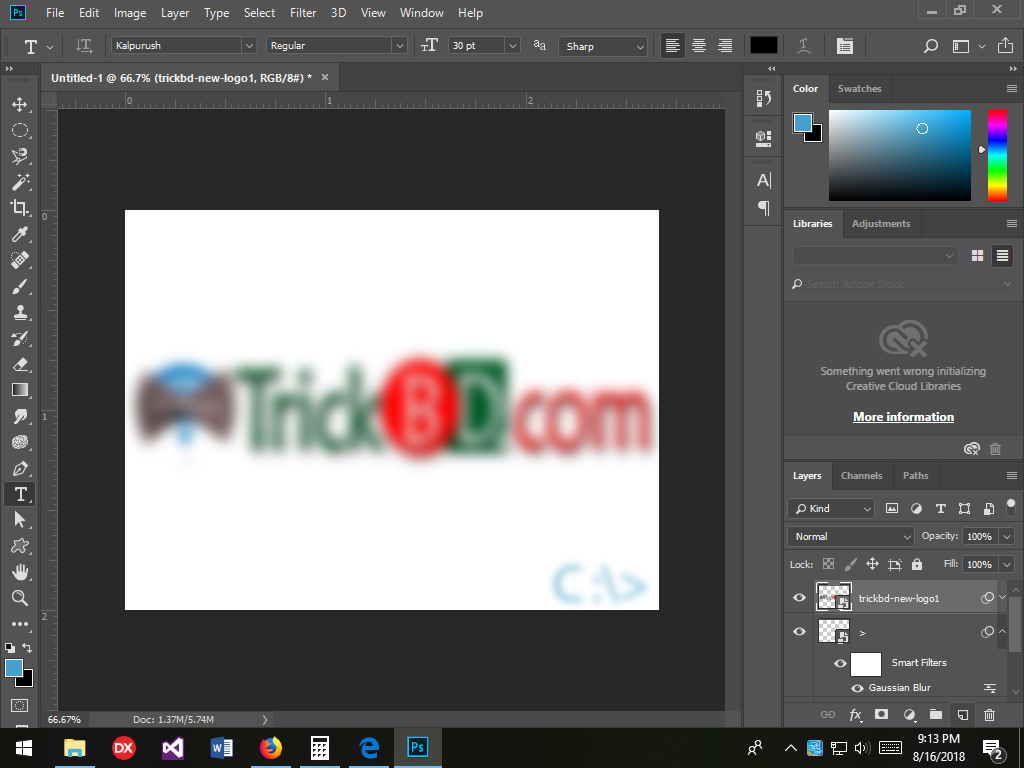
Task: Open the blend mode dropdown Normal
Action: 851,536
